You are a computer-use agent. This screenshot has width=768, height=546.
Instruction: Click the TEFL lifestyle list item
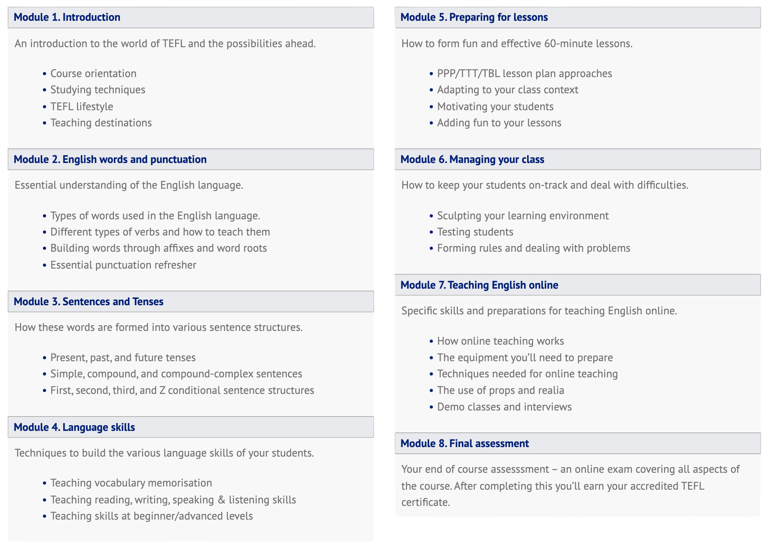[82, 106]
